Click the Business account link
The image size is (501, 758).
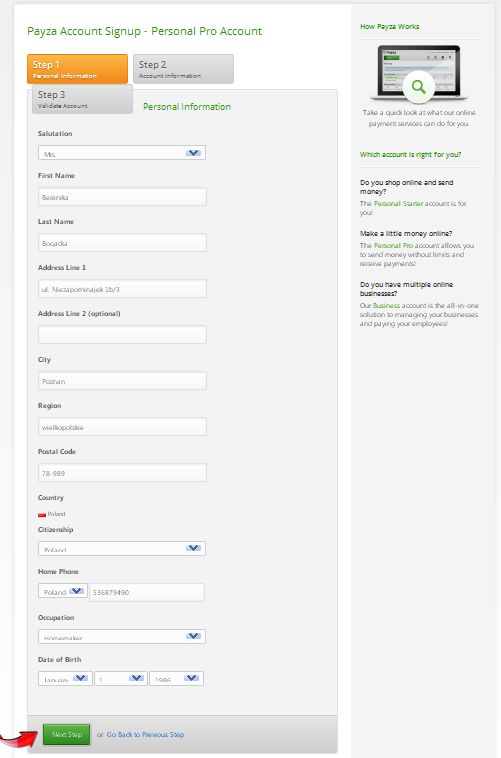pyautogui.click(x=386, y=306)
